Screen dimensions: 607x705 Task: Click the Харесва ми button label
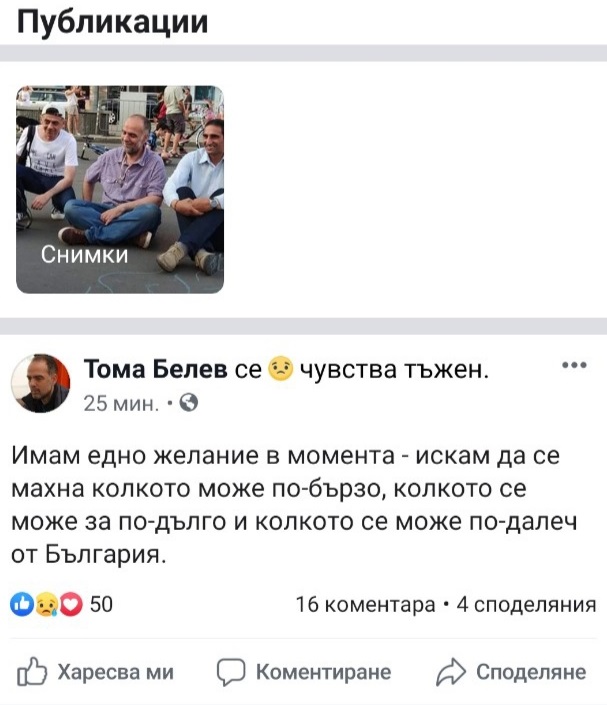click(x=116, y=672)
